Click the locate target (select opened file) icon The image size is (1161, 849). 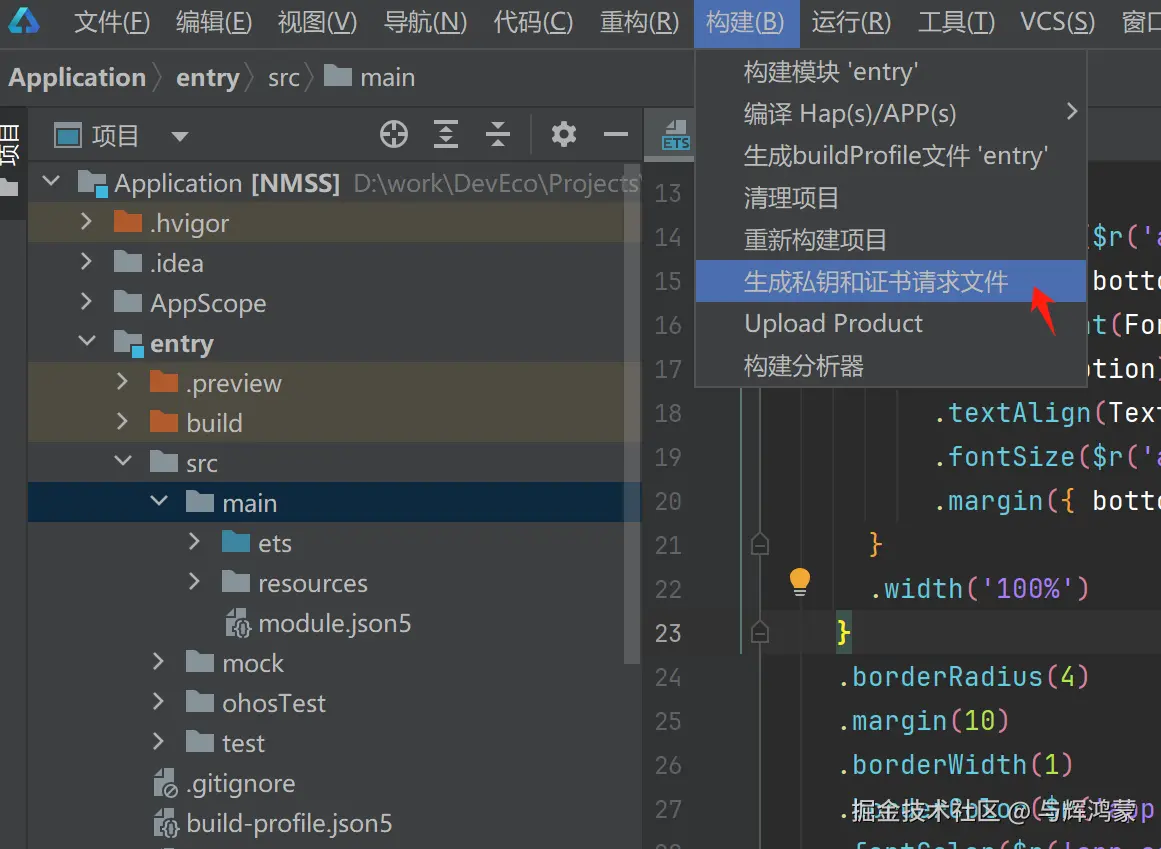[393, 135]
